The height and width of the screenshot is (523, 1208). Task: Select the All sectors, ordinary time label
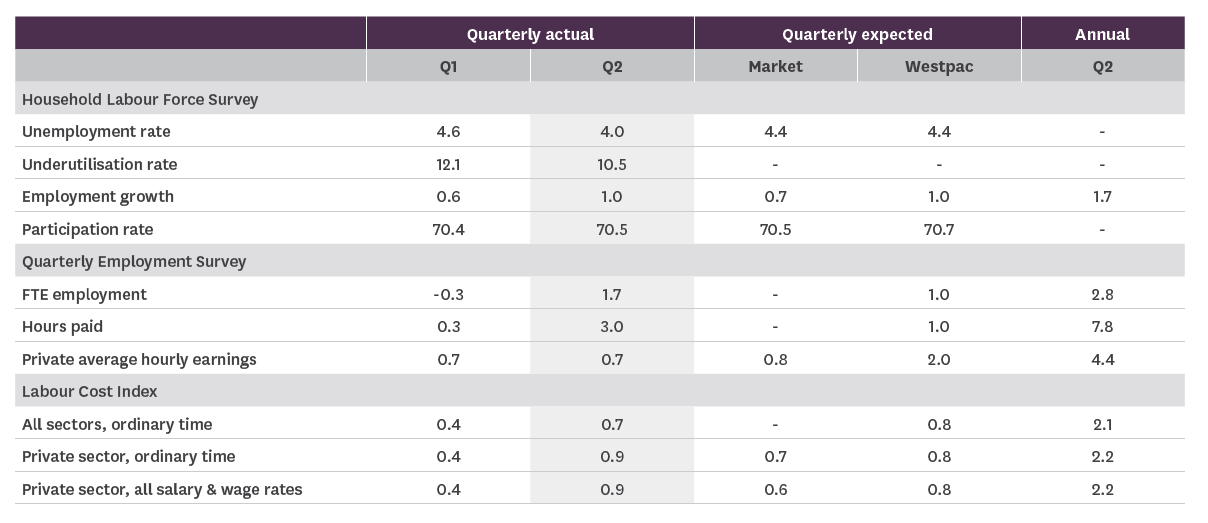point(117,424)
